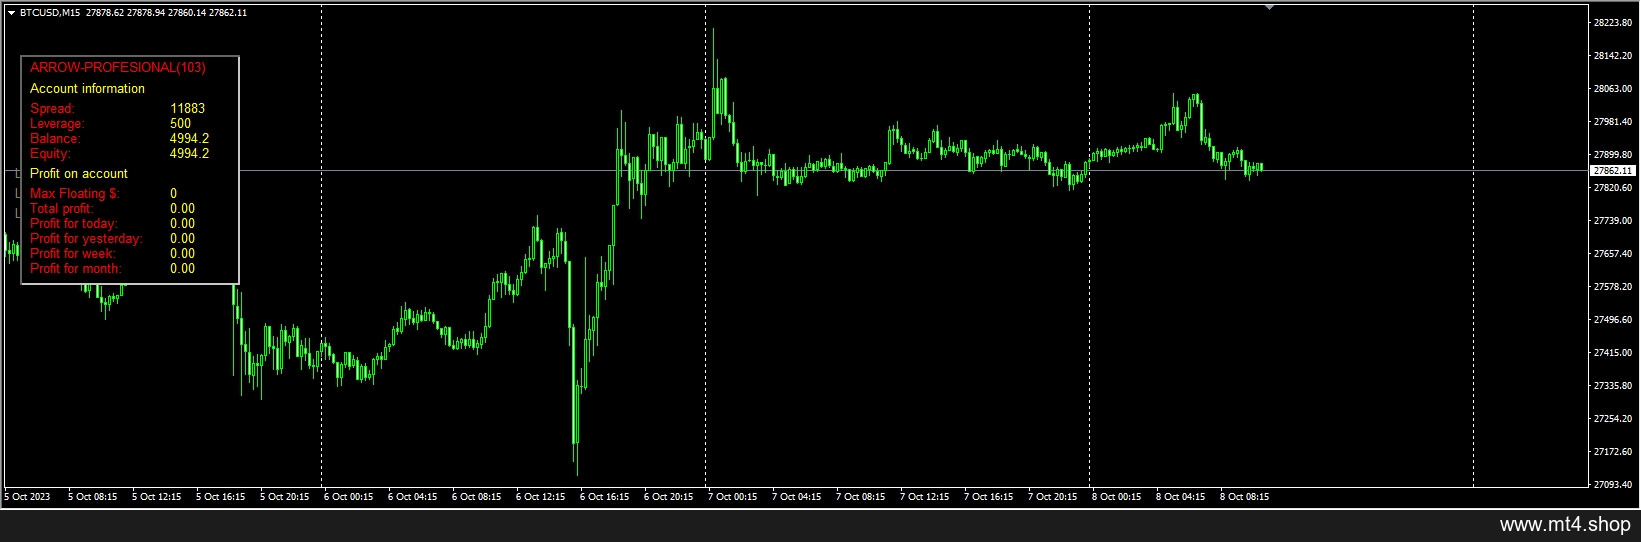Click the '5 Oct 08:15' time label
Image resolution: width=1641 pixels, height=542 pixels.
click(92, 497)
